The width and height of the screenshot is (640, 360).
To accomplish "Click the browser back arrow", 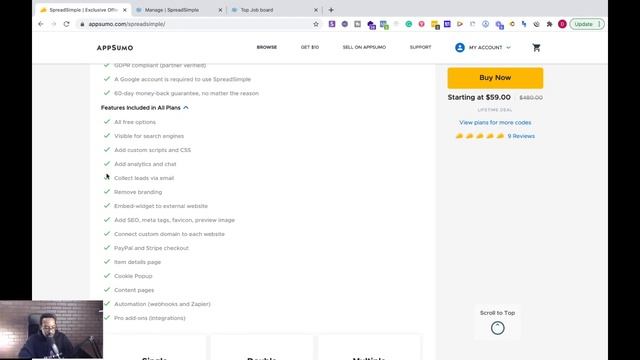I will click(41, 24).
